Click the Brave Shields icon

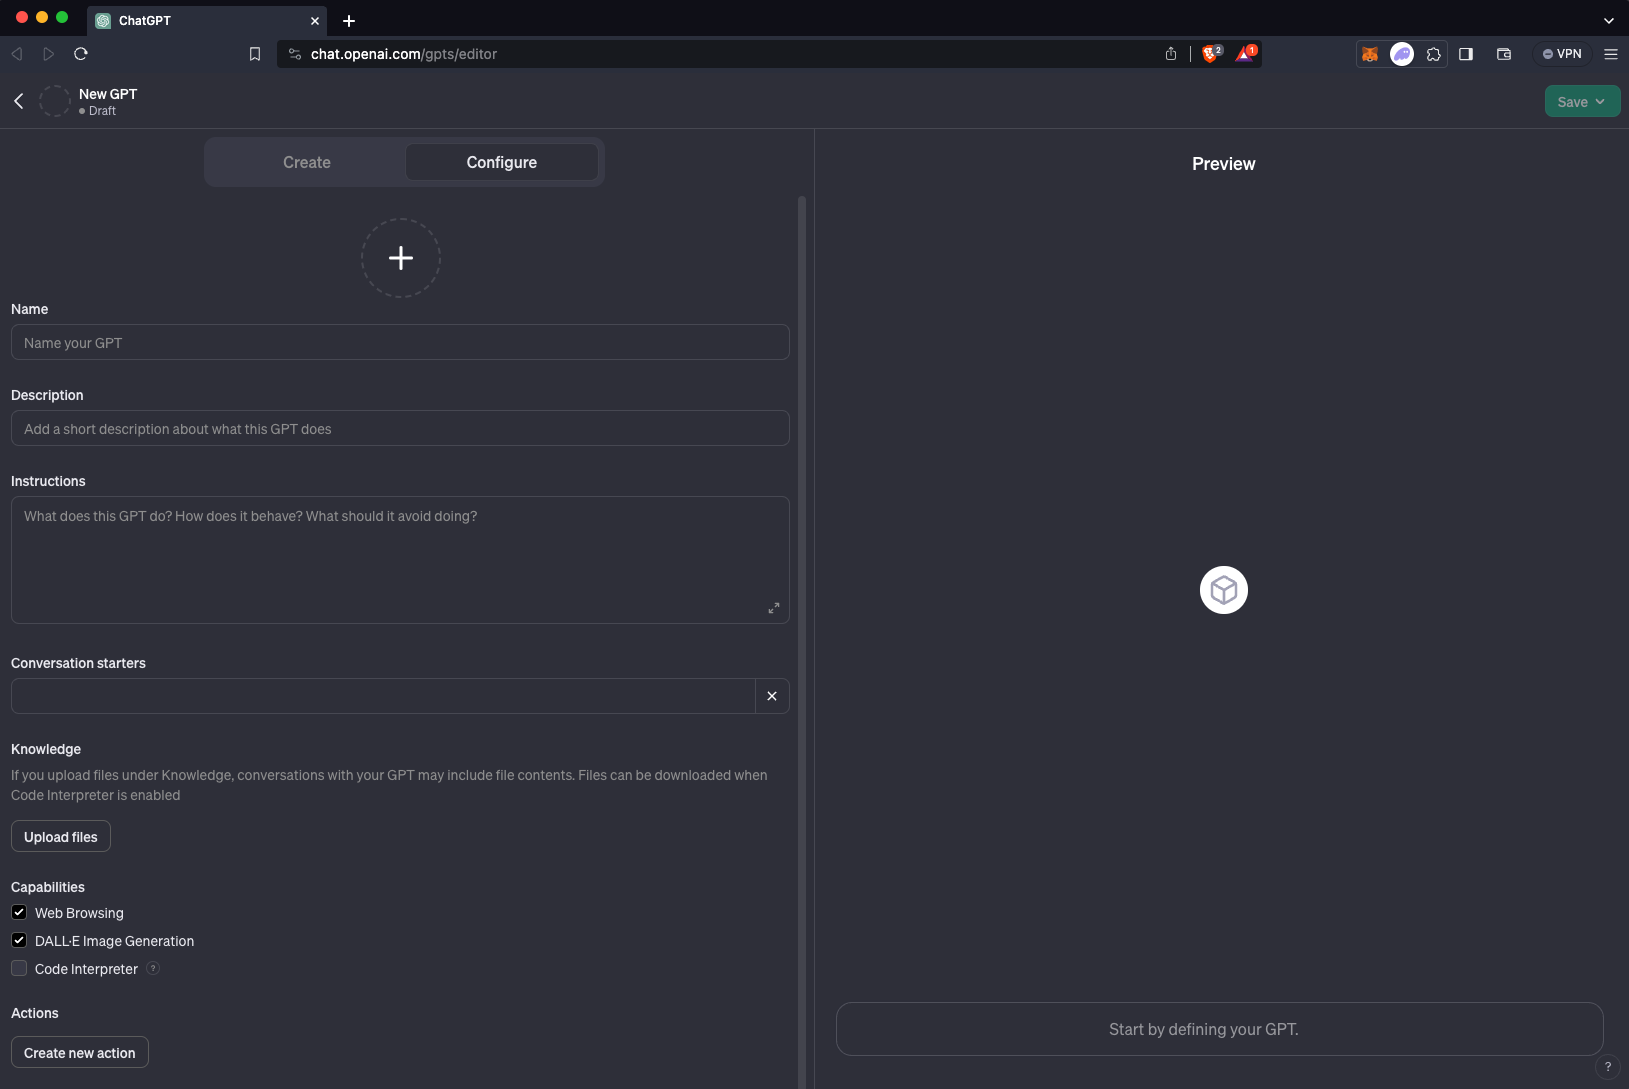pos(1210,54)
